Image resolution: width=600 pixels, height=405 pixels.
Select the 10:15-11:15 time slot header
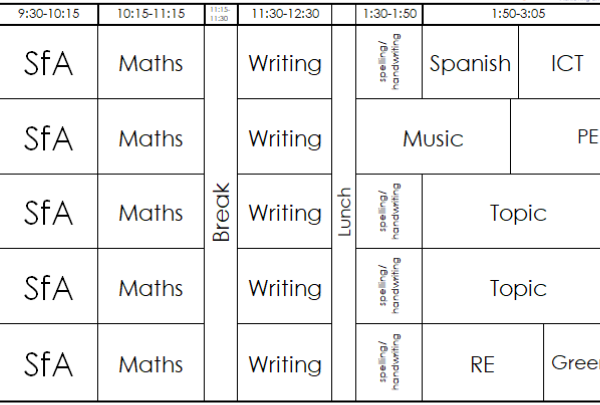click(x=151, y=15)
